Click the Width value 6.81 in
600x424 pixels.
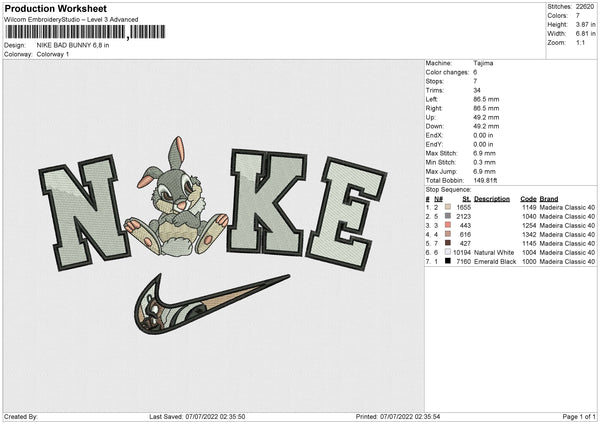coord(585,34)
